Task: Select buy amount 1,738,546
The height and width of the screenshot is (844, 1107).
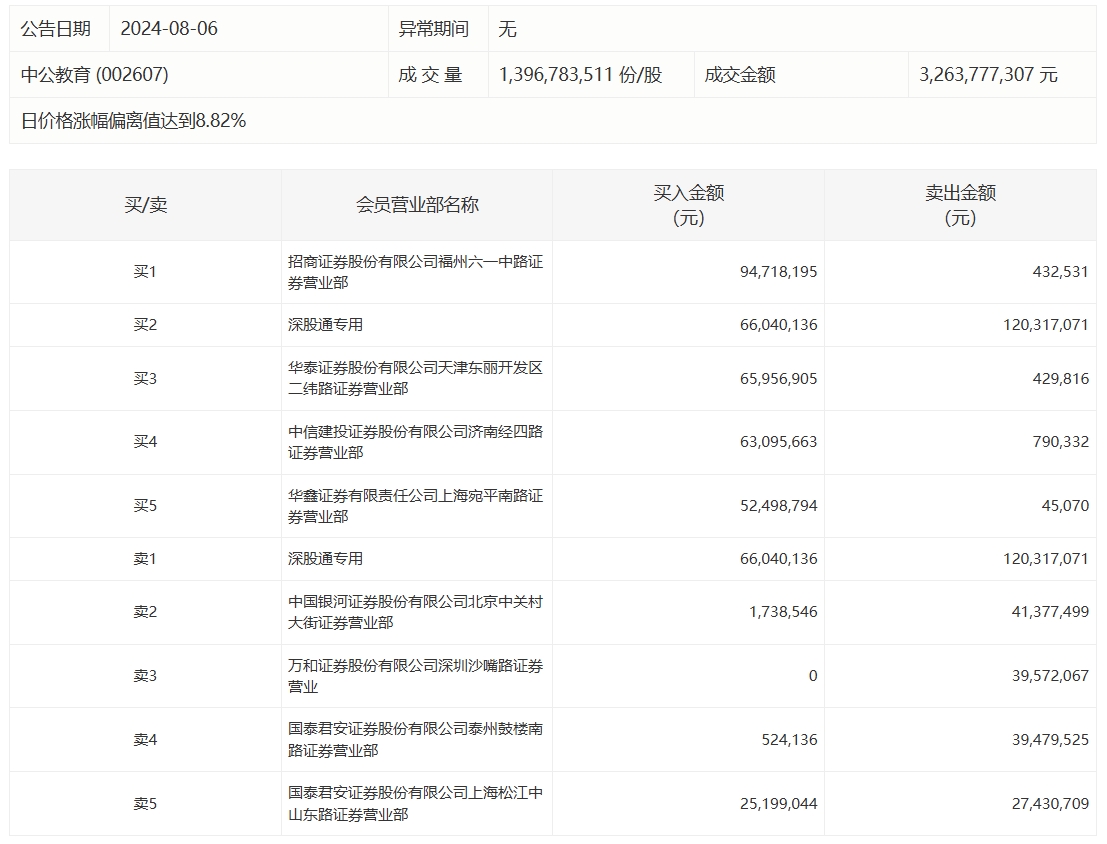Action: pos(783,612)
